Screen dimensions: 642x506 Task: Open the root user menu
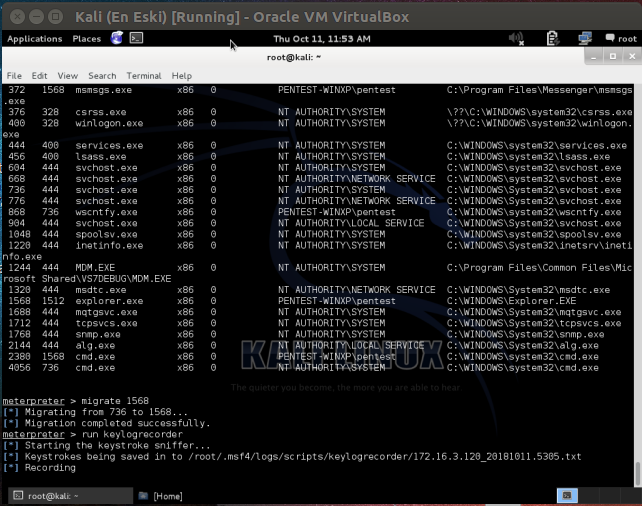[x=621, y=38]
